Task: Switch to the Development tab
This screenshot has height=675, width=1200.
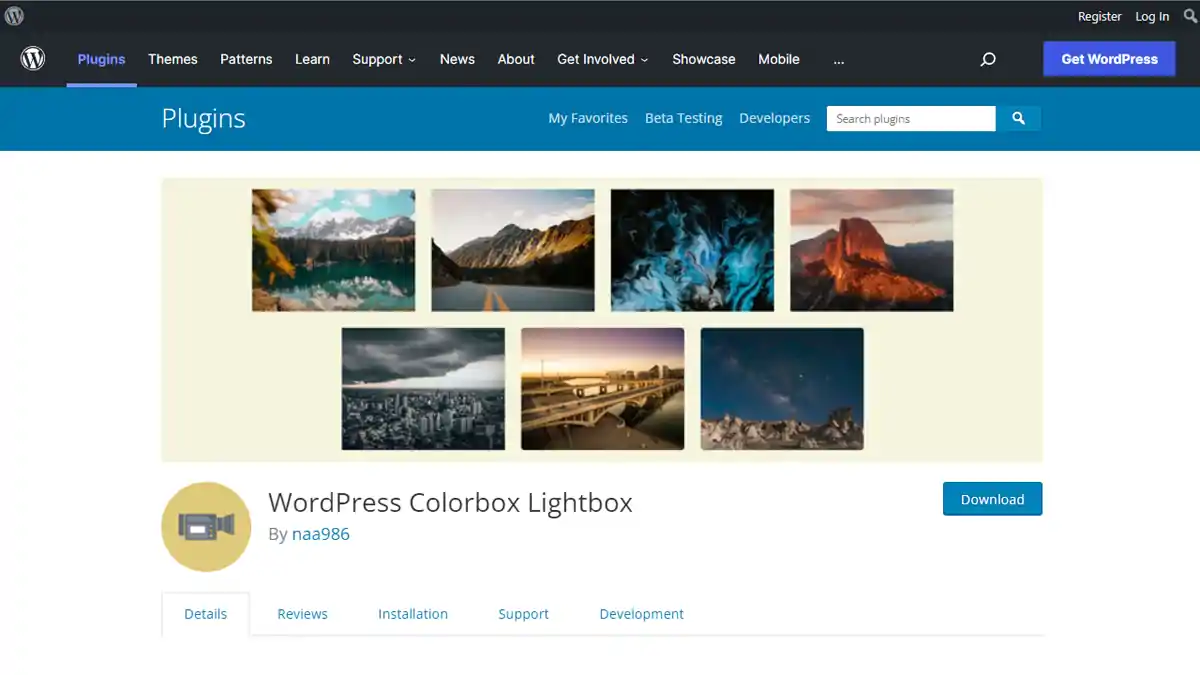Action: 642,614
